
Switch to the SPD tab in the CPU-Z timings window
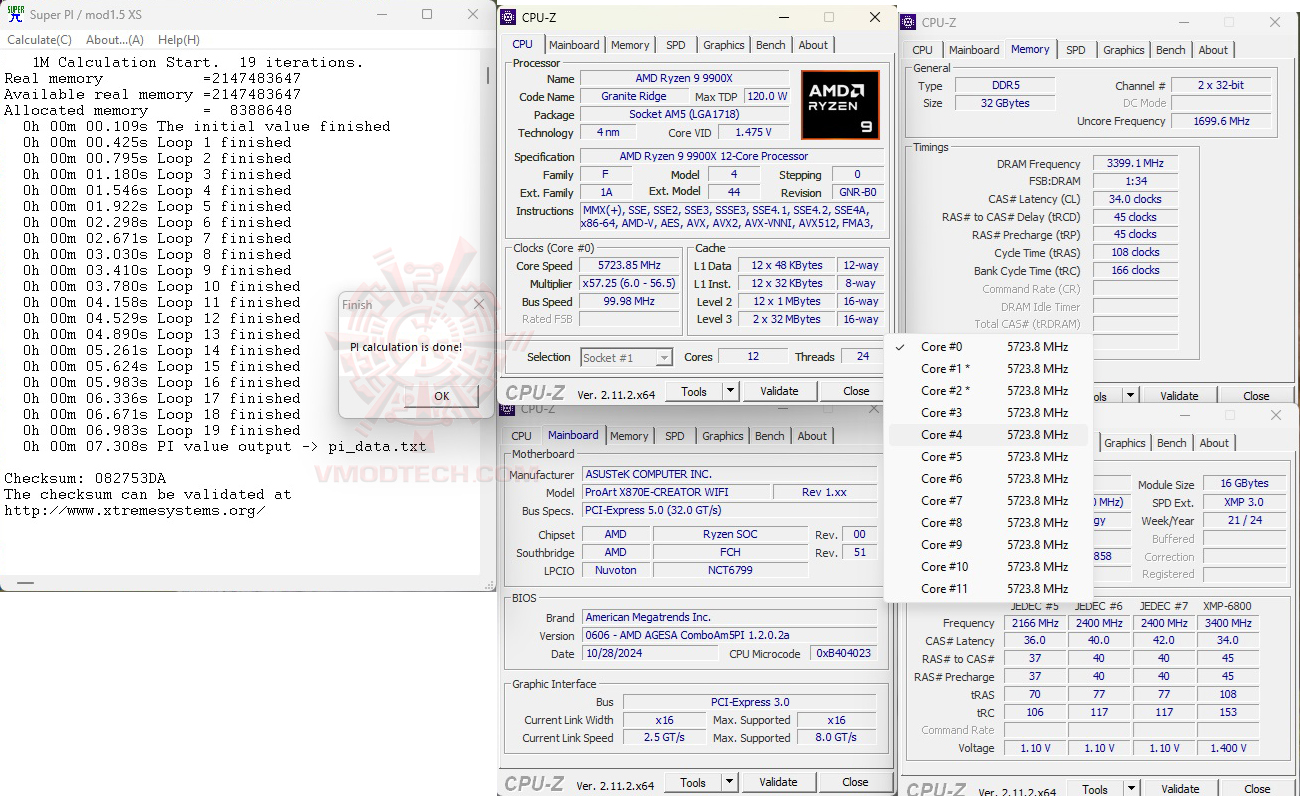click(x=1076, y=50)
